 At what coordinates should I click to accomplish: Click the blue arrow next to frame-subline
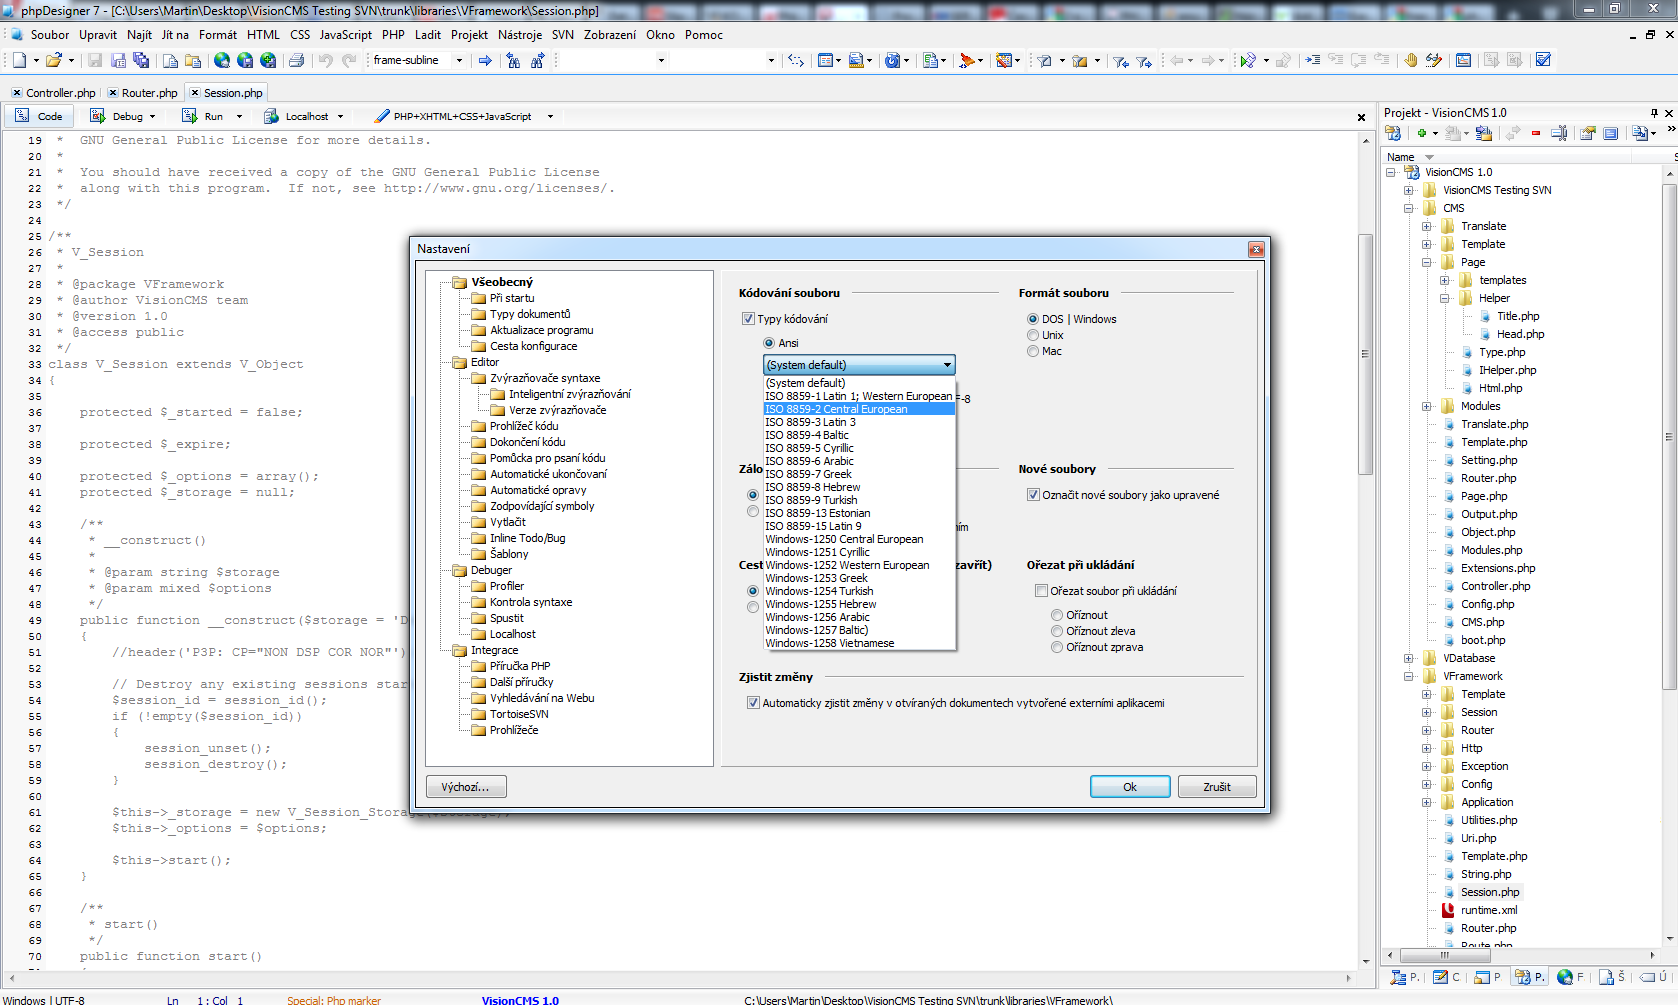[x=485, y=60]
